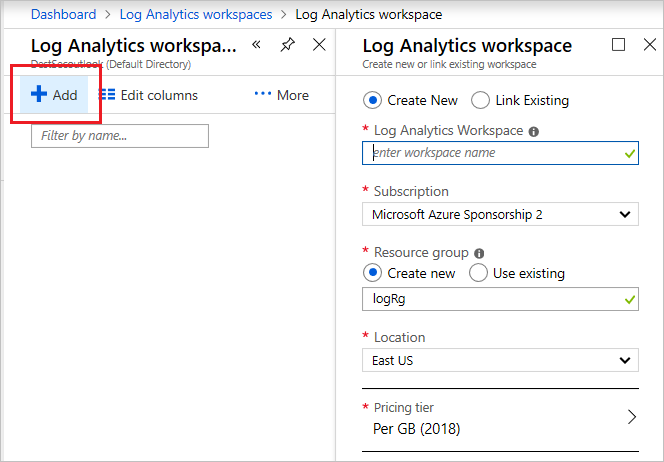Select the Create New radio option
Image resolution: width=664 pixels, height=462 pixels.
[x=372, y=100]
